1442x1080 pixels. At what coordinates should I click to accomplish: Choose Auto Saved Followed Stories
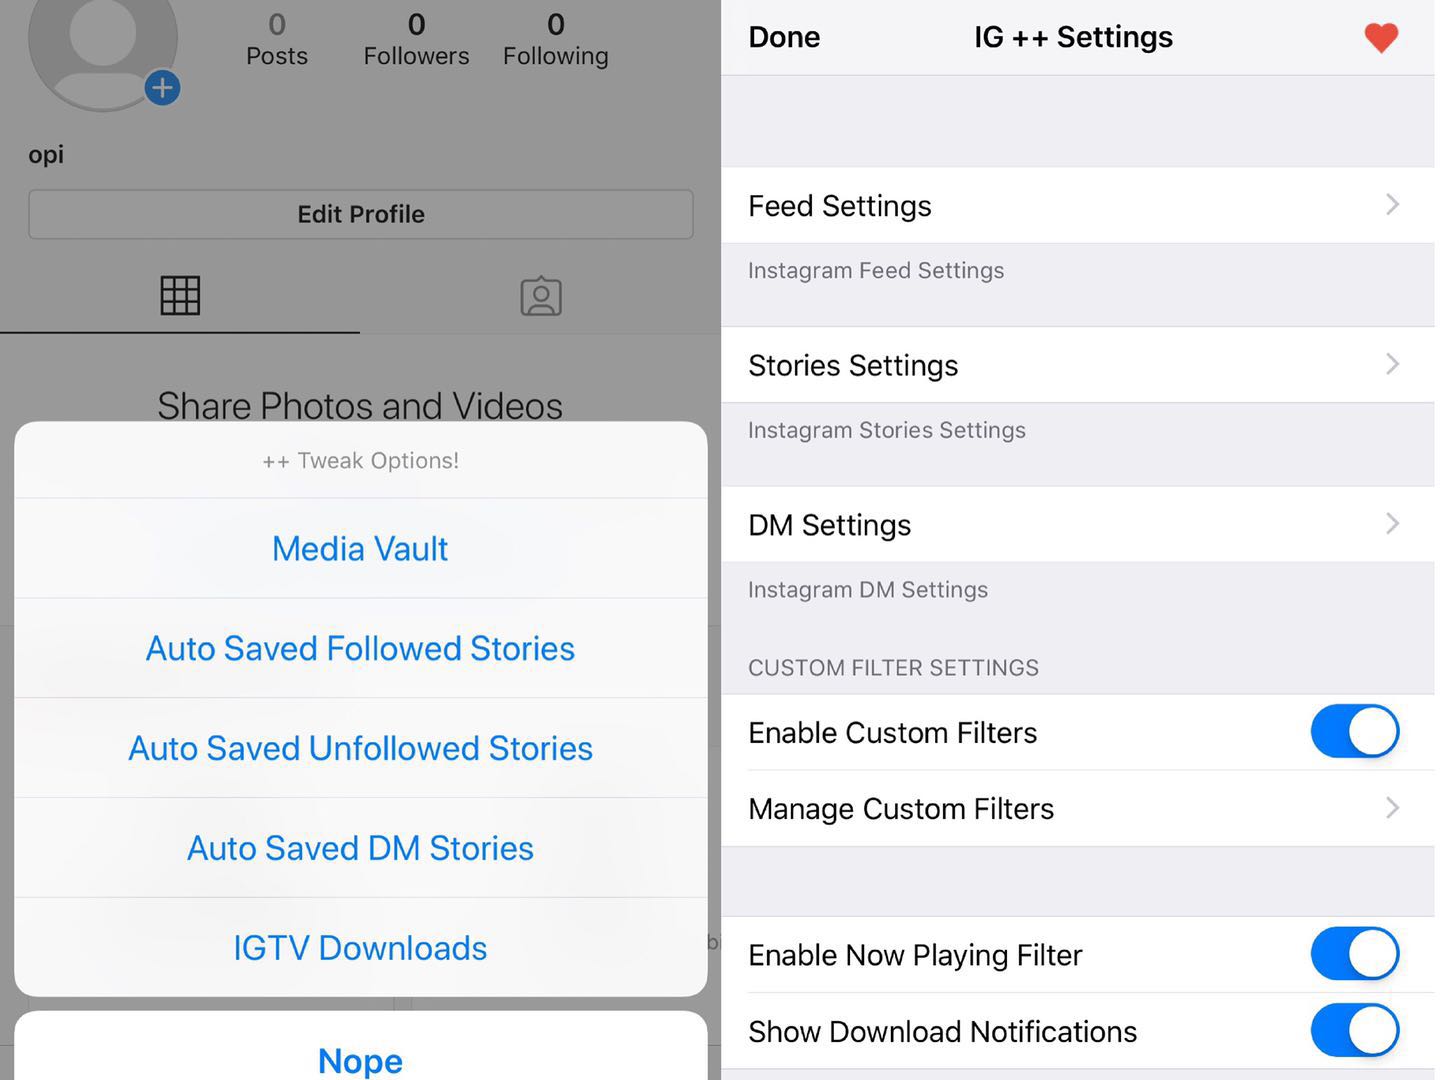point(360,648)
